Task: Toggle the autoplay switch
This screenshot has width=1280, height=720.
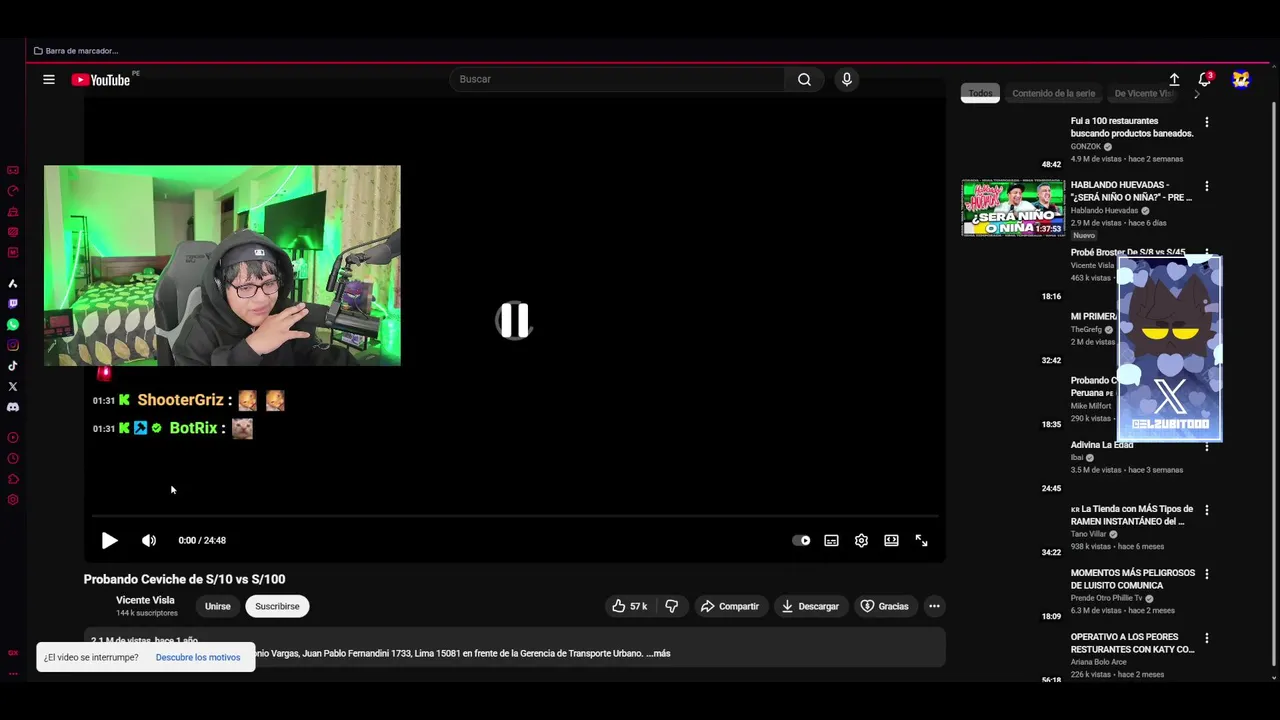Action: pos(801,540)
